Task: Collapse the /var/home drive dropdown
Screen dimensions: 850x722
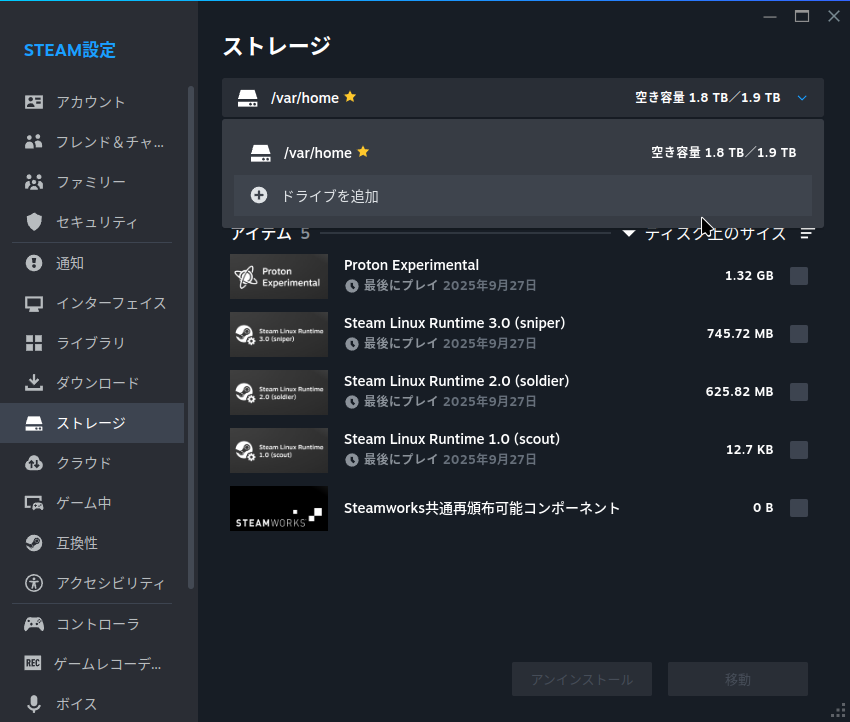Action: pos(800,98)
